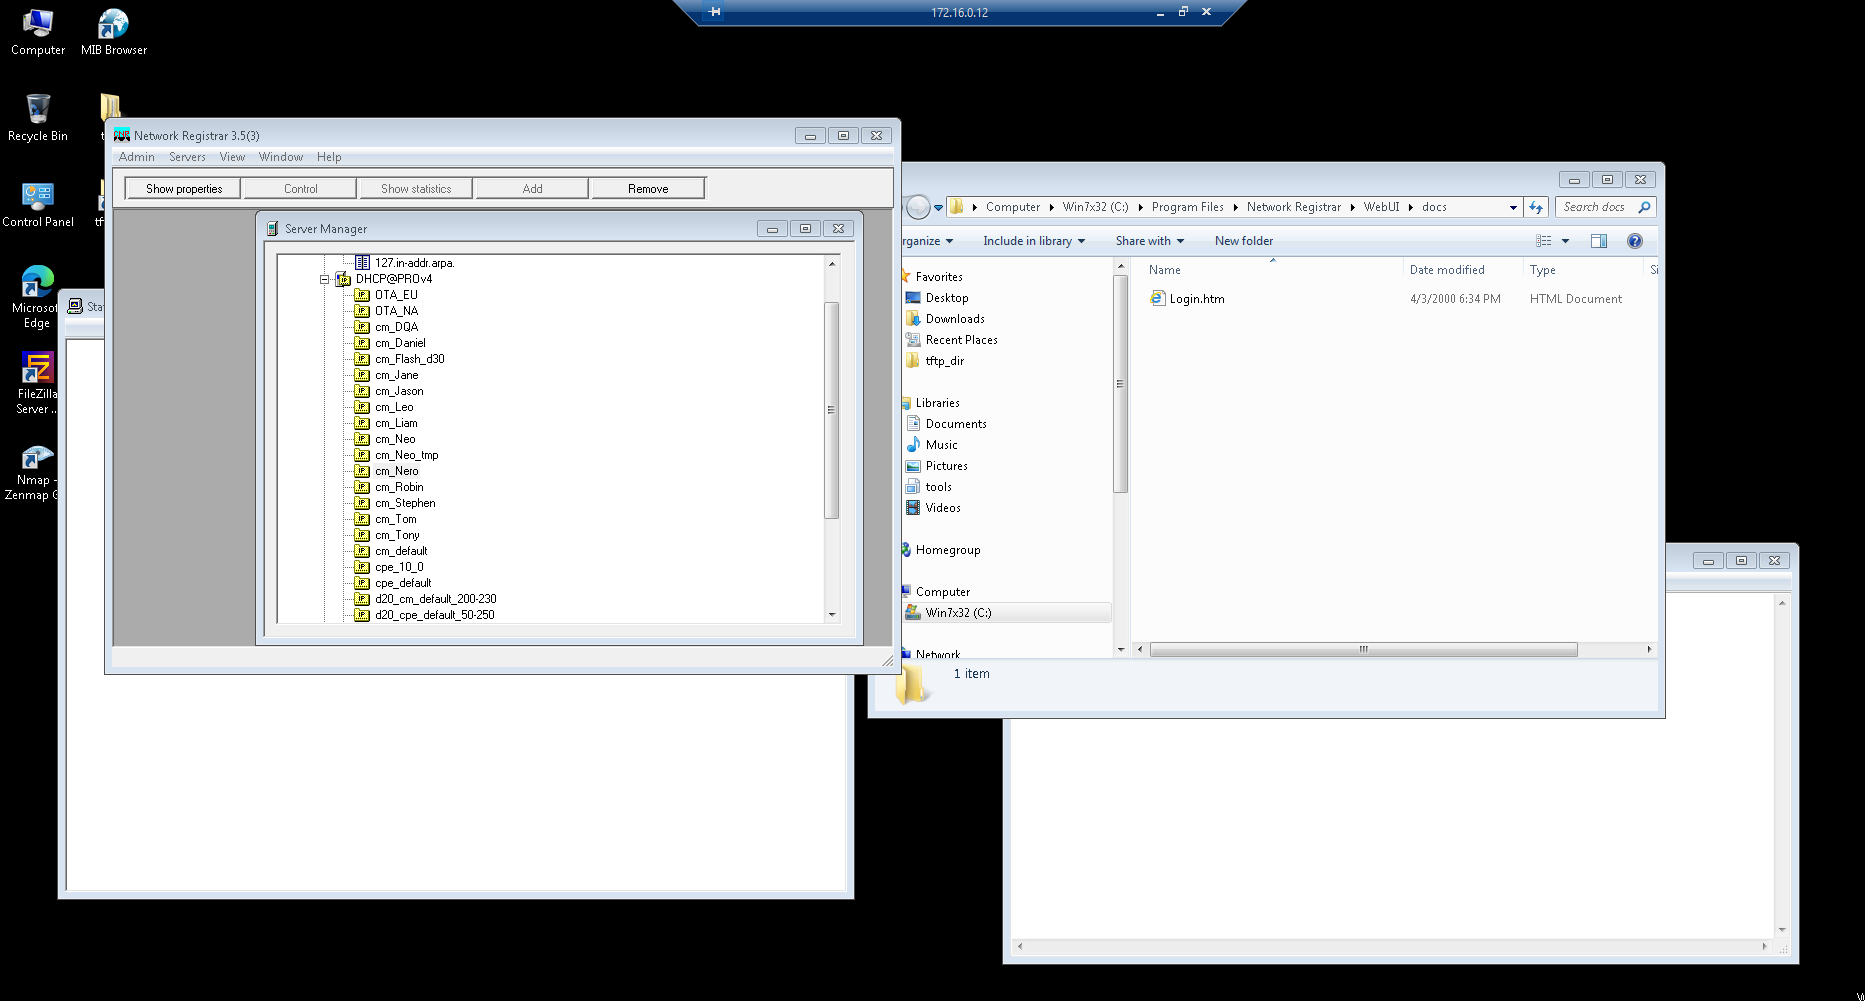Viewport: 1865px width, 1001px height.
Task: Launch Microsoft Edge from the desktop
Action: pyautogui.click(x=37, y=297)
